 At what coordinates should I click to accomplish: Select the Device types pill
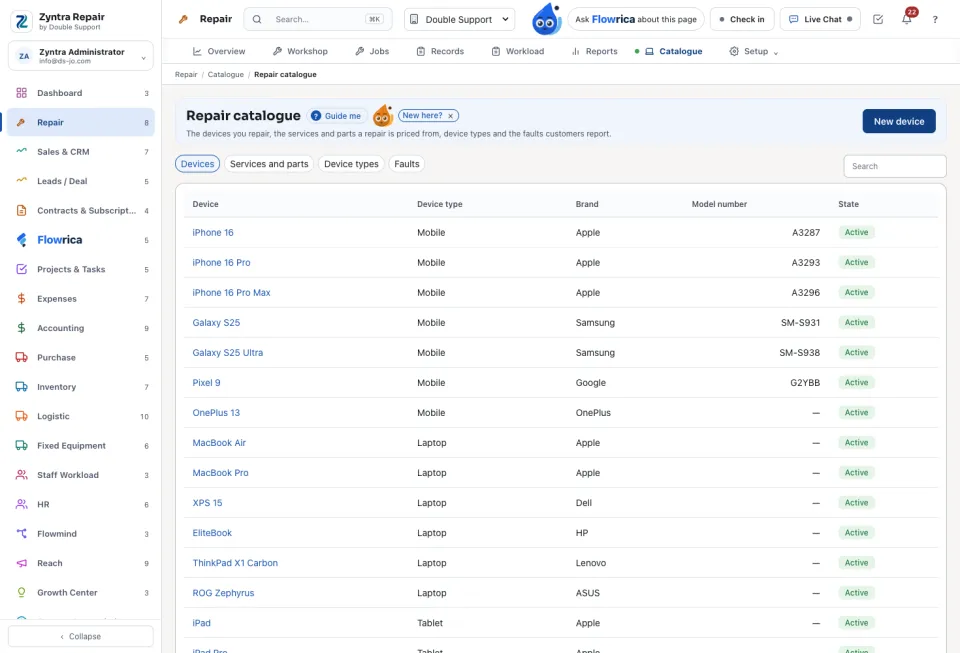click(351, 164)
